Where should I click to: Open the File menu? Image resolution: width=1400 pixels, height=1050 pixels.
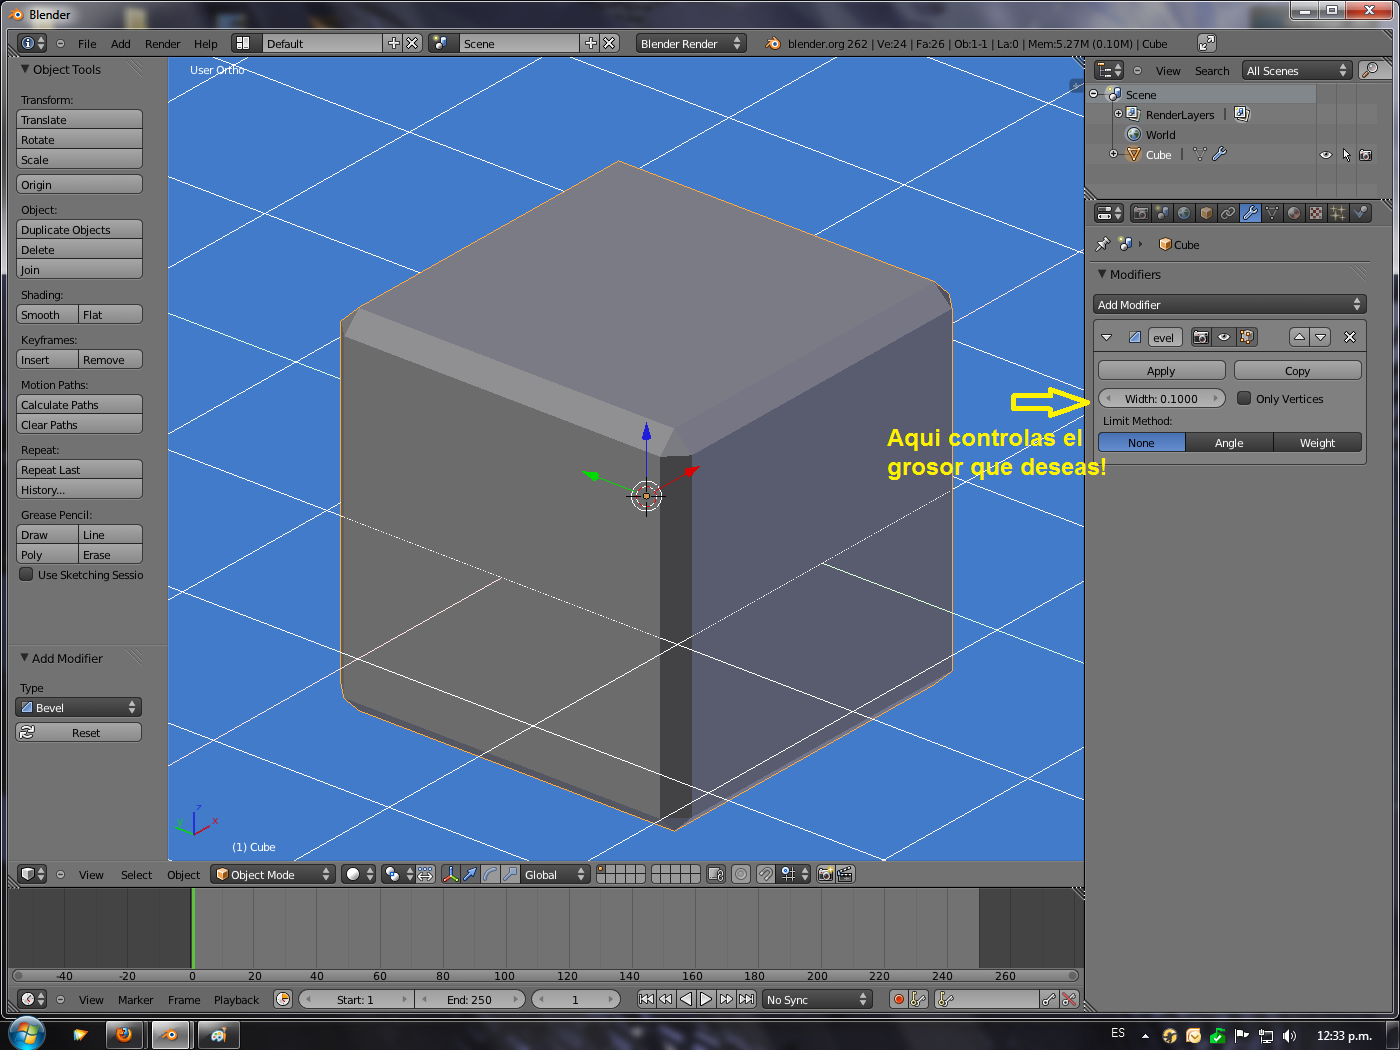pos(87,44)
